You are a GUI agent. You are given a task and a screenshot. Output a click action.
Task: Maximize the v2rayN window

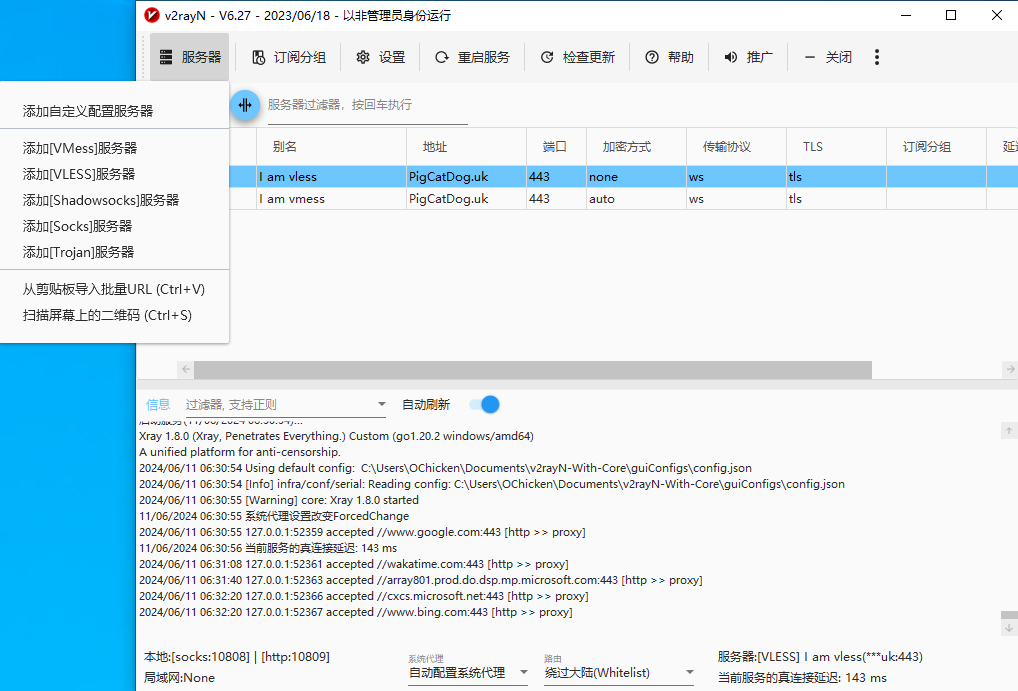tap(951, 15)
